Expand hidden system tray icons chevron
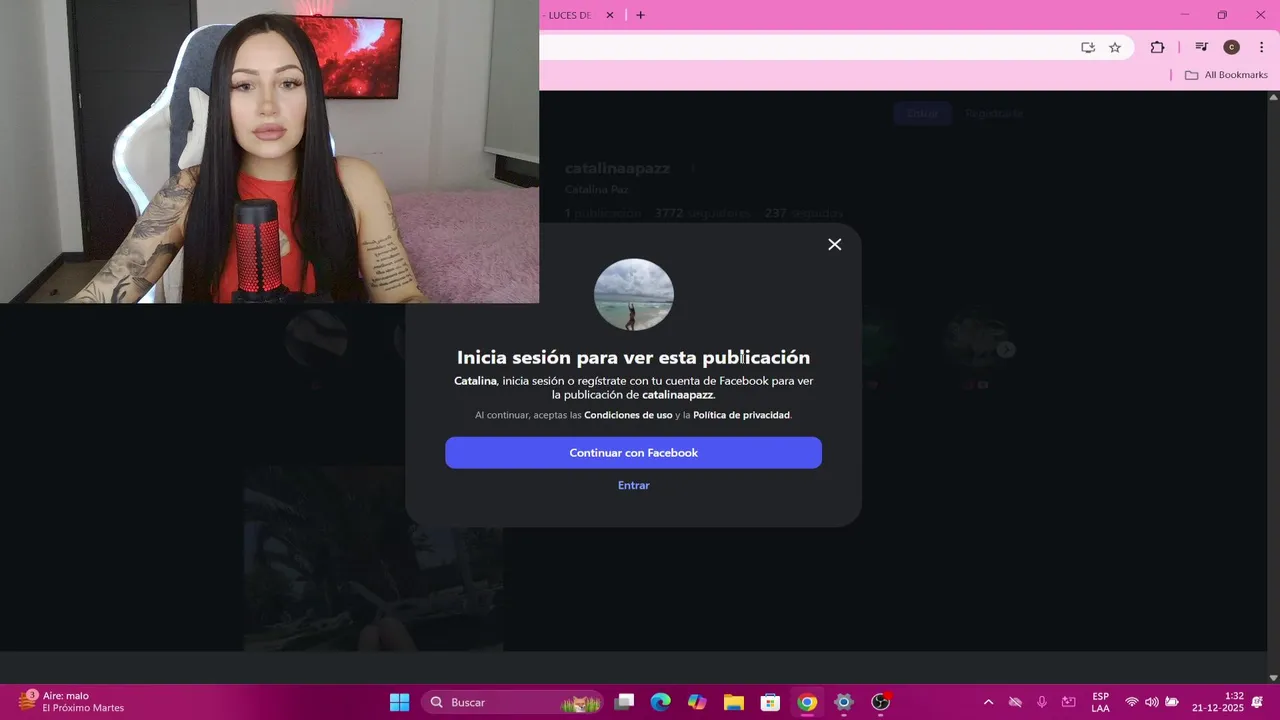The width and height of the screenshot is (1280, 720). coord(988,702)
